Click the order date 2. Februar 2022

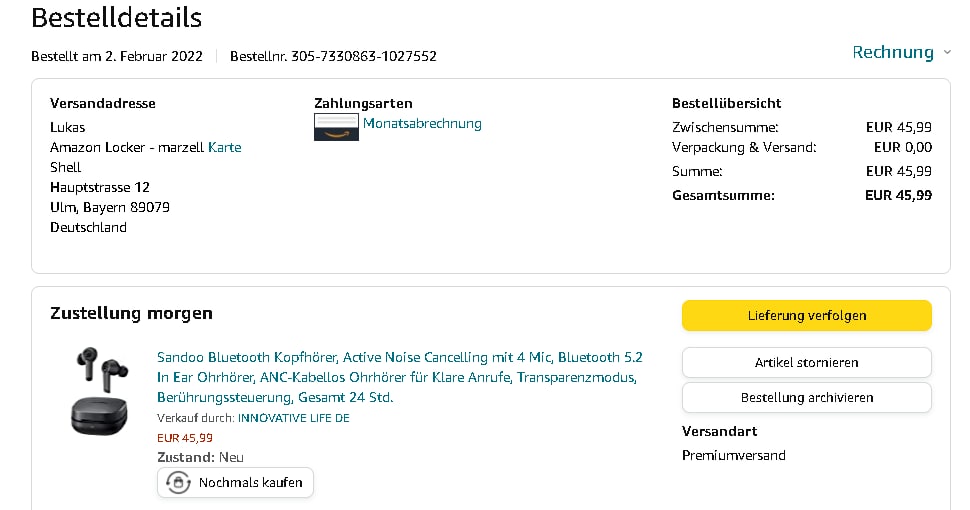tap(154, 56)
